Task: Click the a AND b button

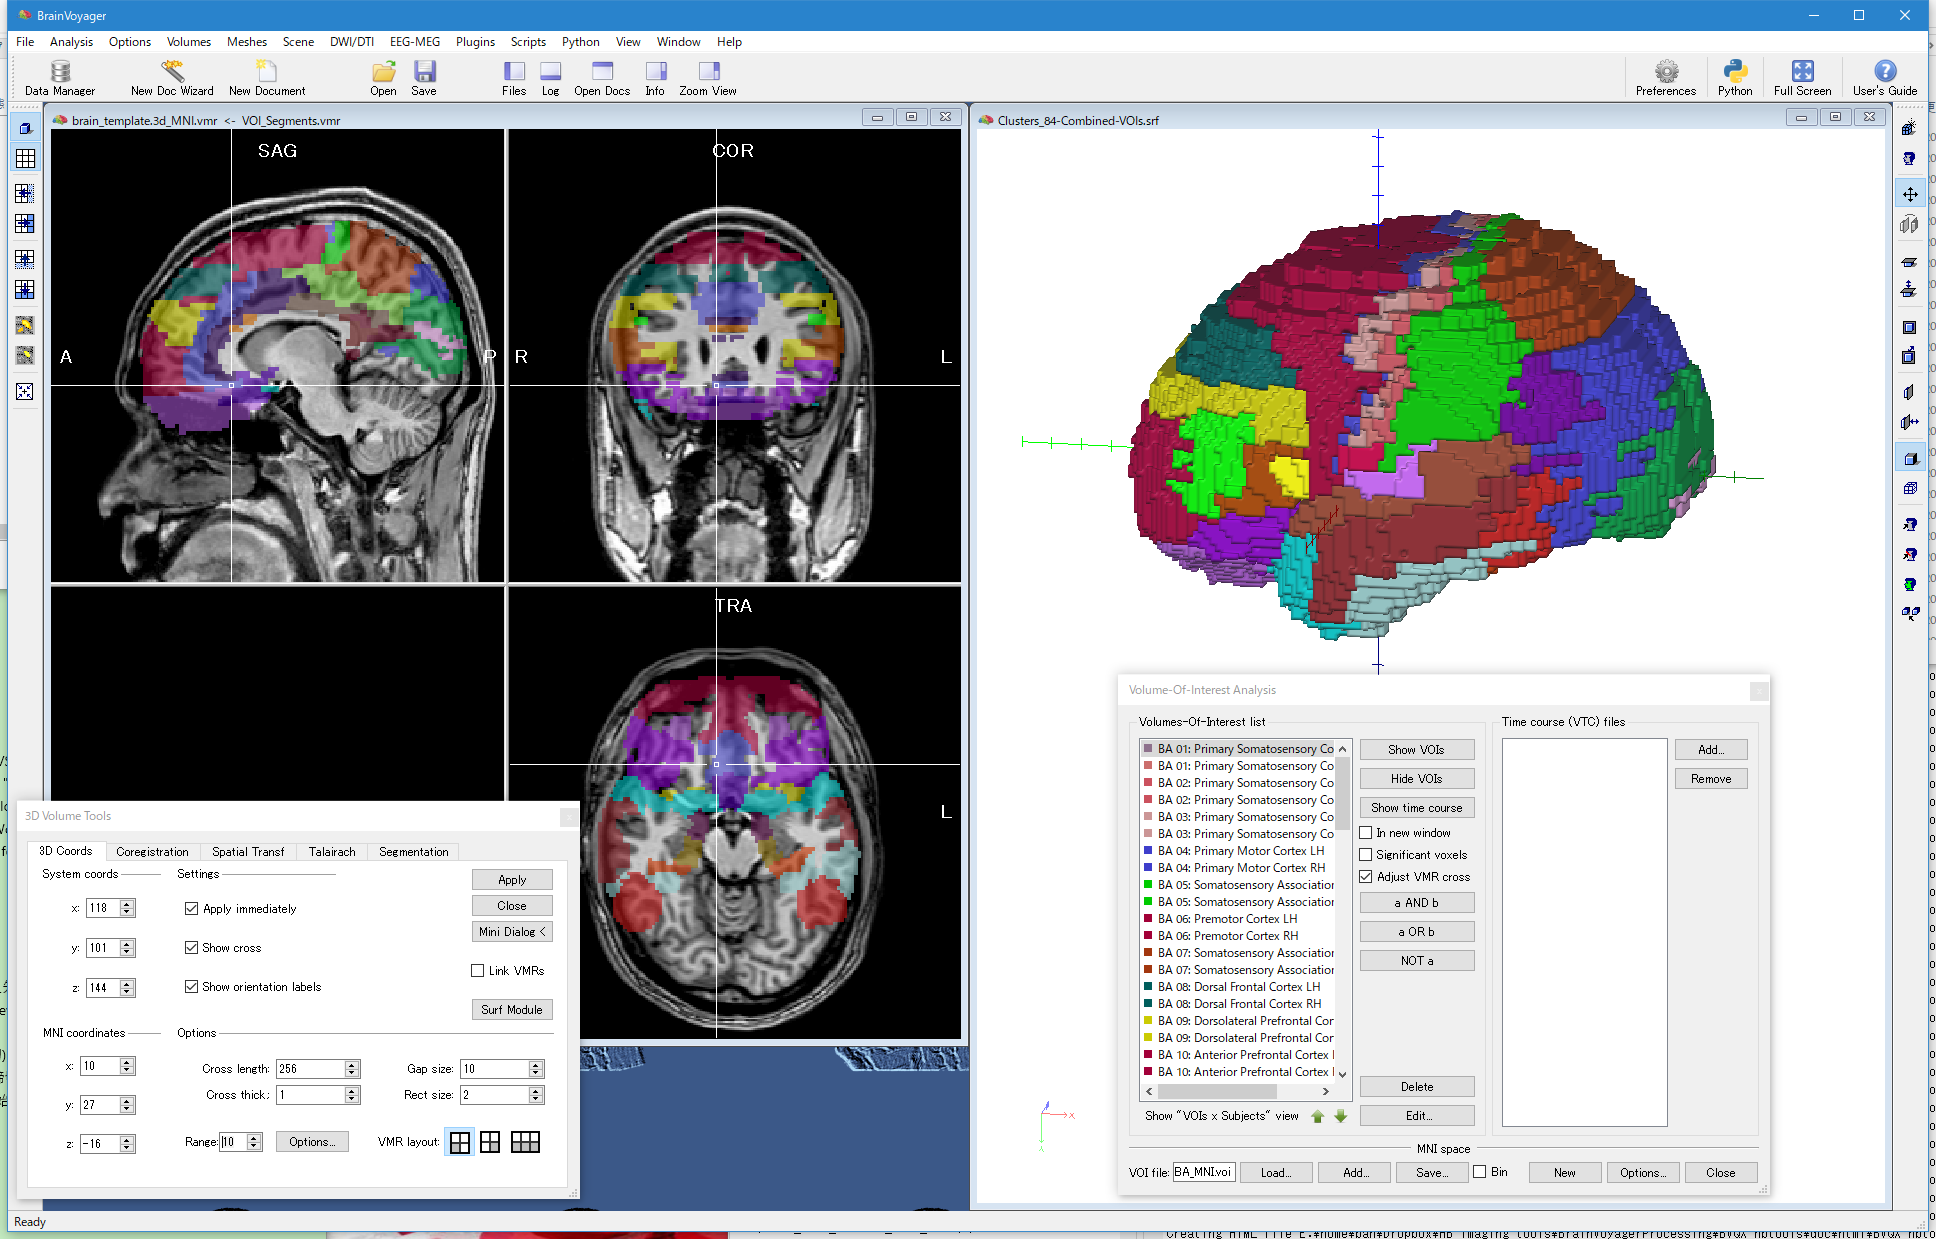Action: tap(1416, 903)
